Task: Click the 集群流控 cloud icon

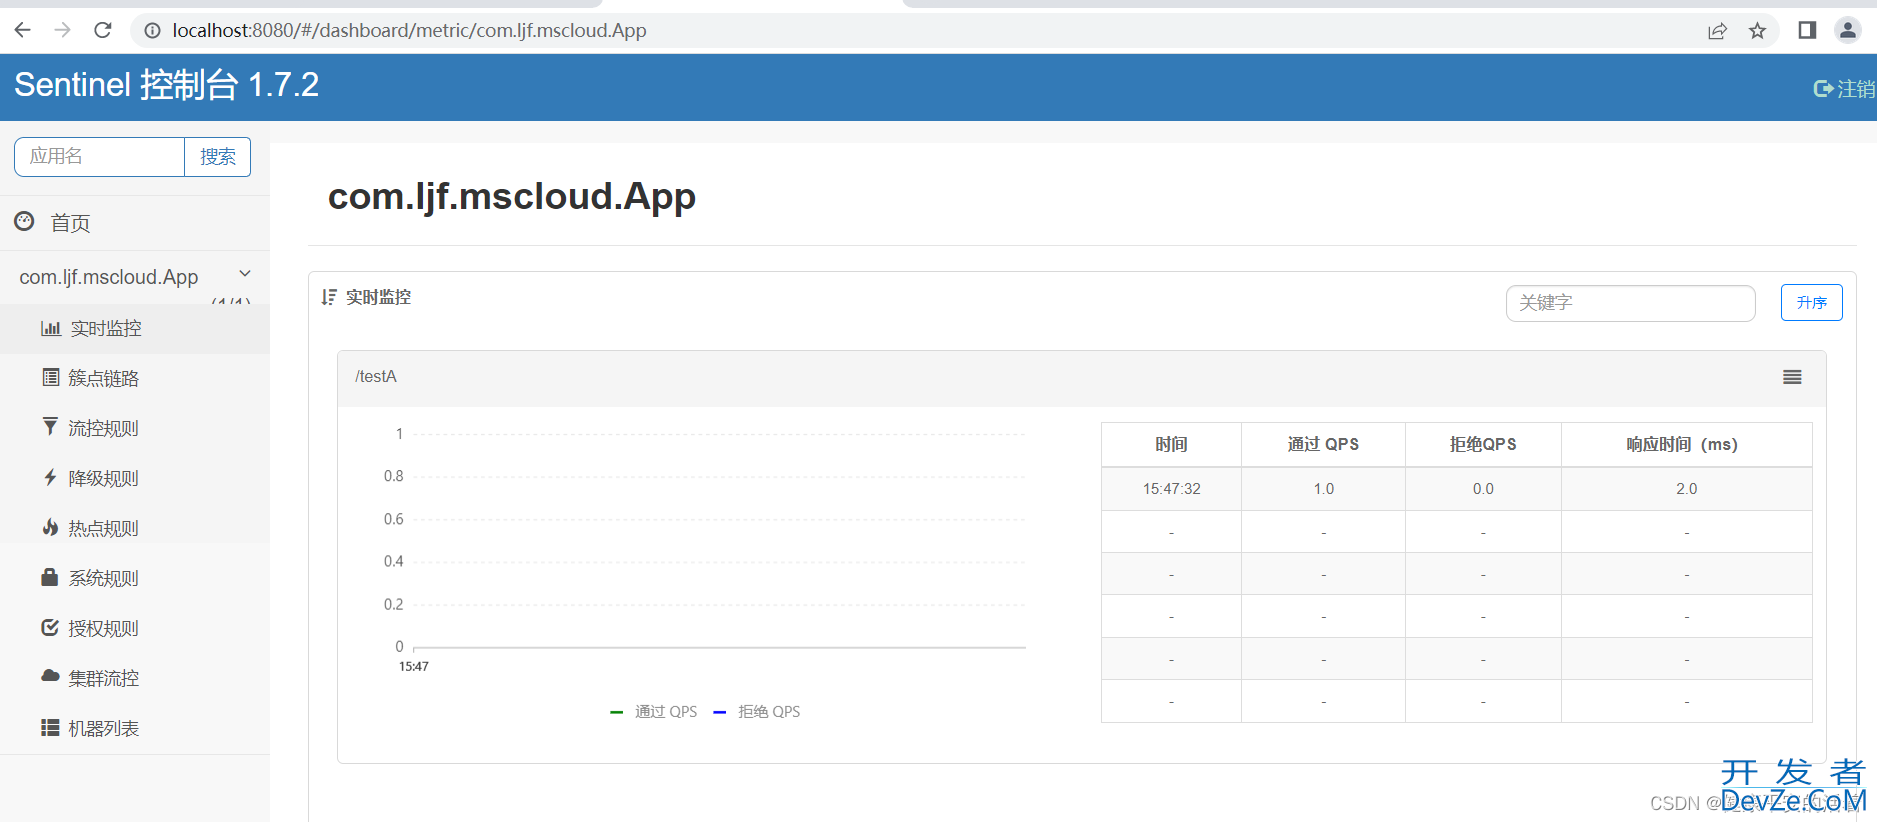Action: pos(50,676)
